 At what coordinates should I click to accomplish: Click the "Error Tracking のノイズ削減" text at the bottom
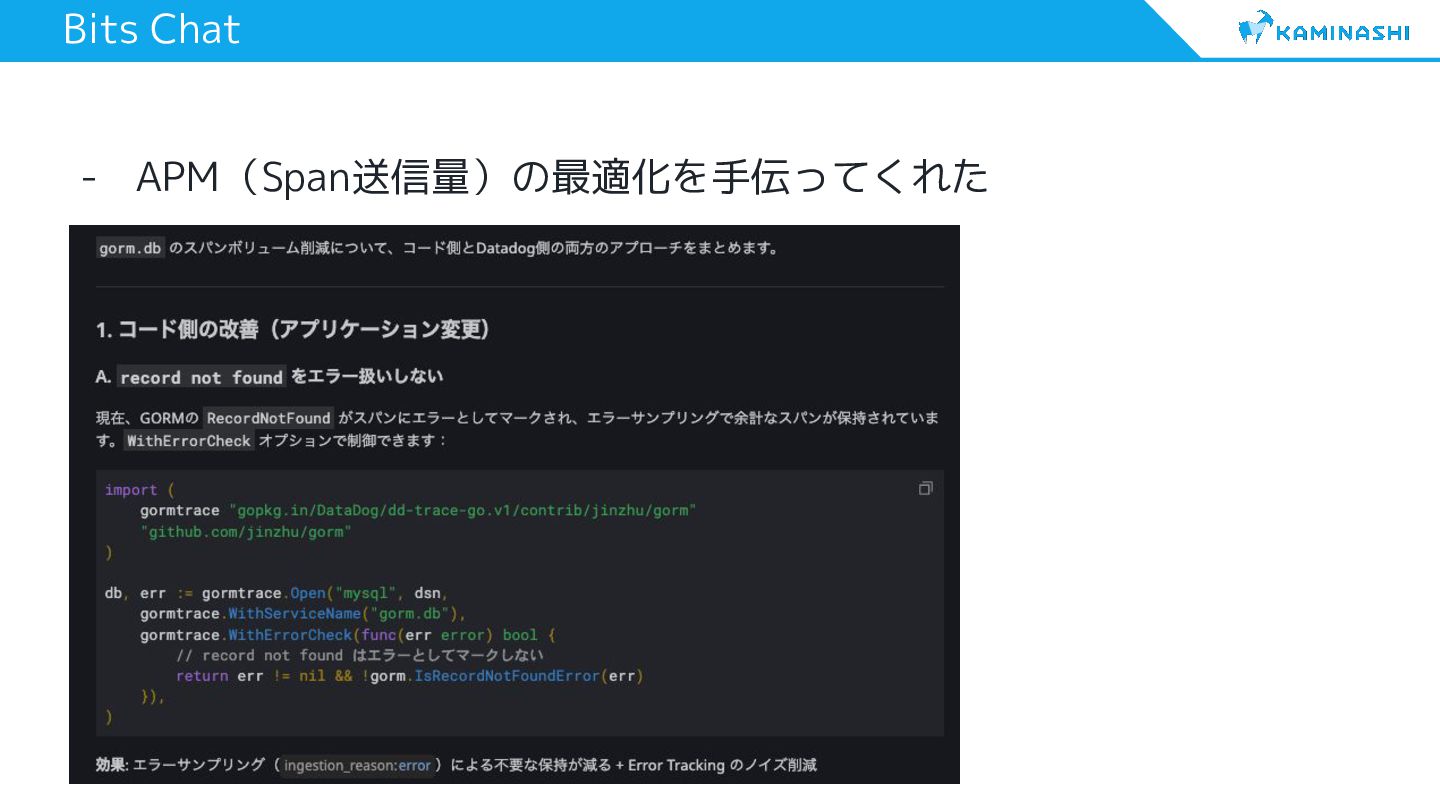point(722,765)
